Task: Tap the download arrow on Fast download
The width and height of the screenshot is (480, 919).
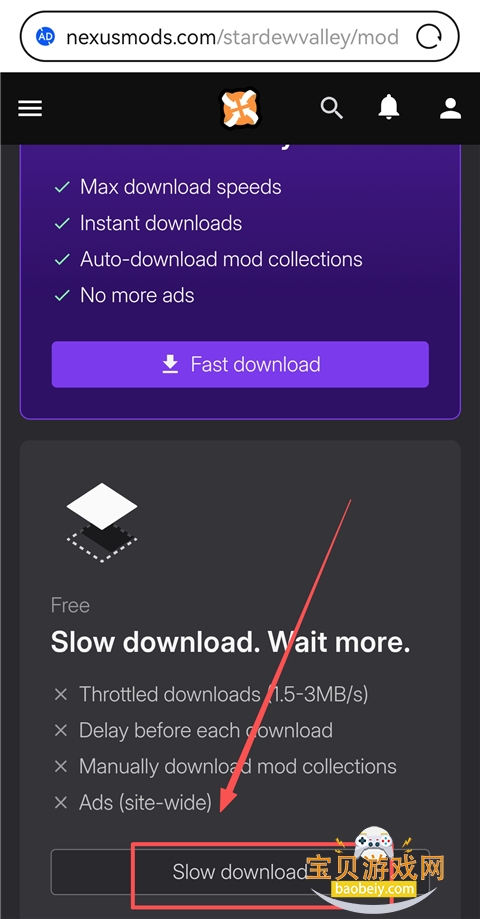Action: point(170,364)
